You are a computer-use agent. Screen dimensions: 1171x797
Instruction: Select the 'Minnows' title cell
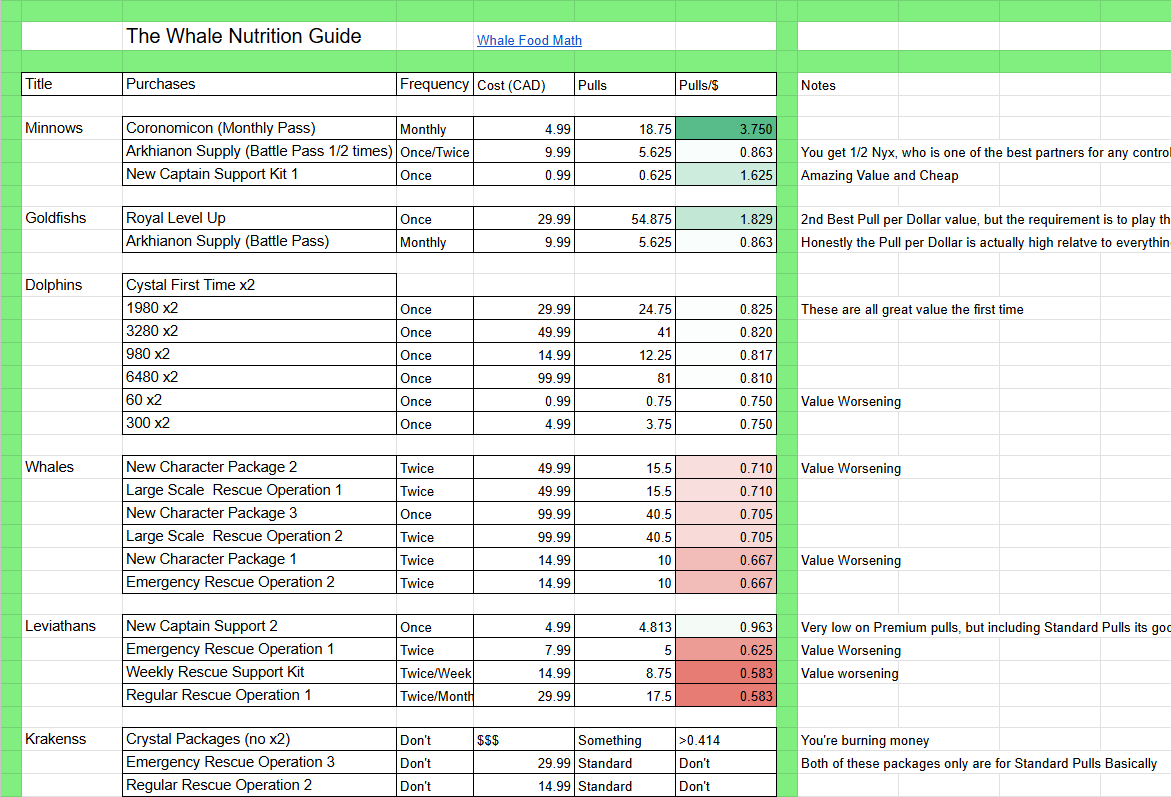click(72, 128)
